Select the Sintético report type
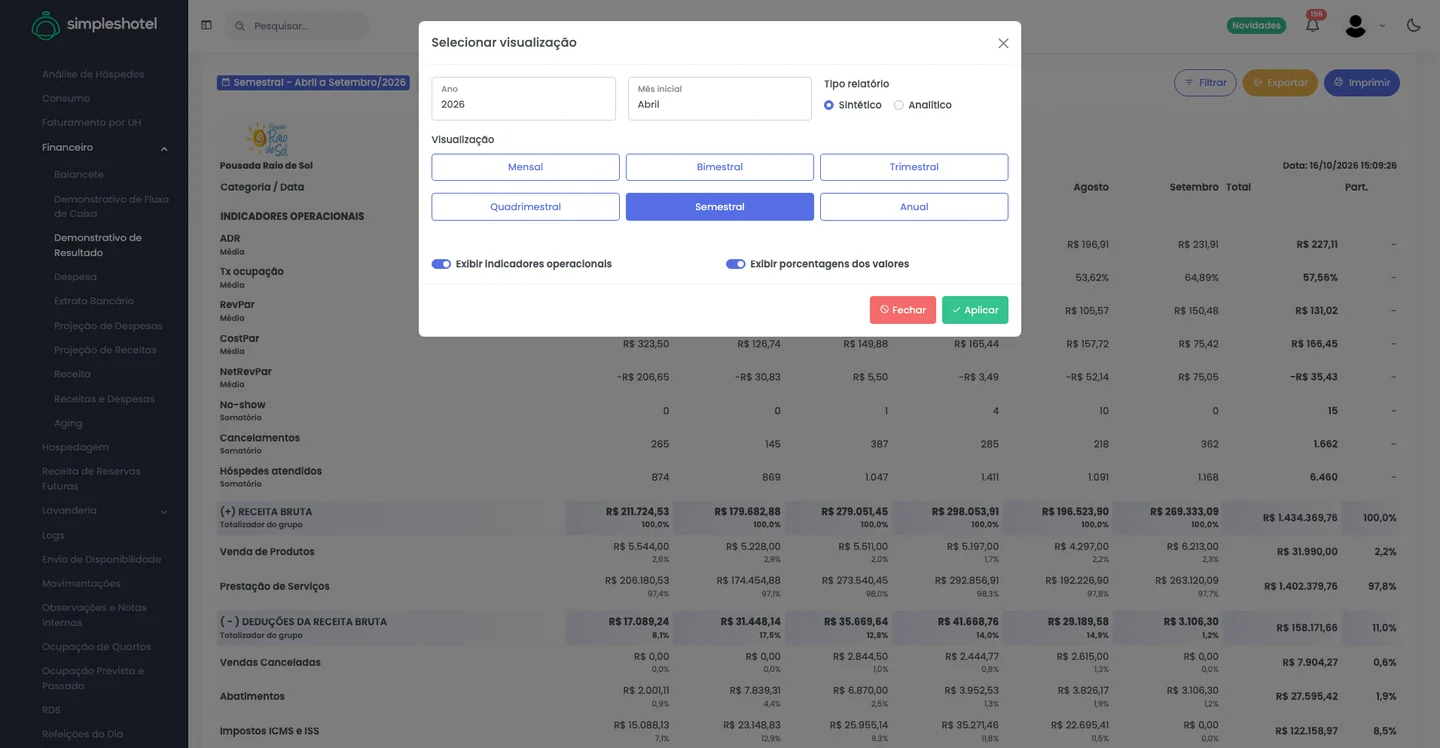The height and width of the screenshot is (748, 1440). click(829, 105)
